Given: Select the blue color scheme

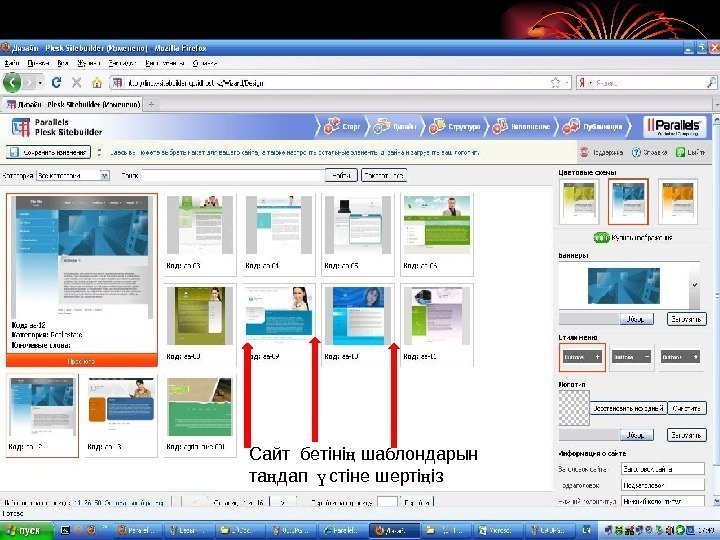Looking at the screenshot, I should 628,202.
